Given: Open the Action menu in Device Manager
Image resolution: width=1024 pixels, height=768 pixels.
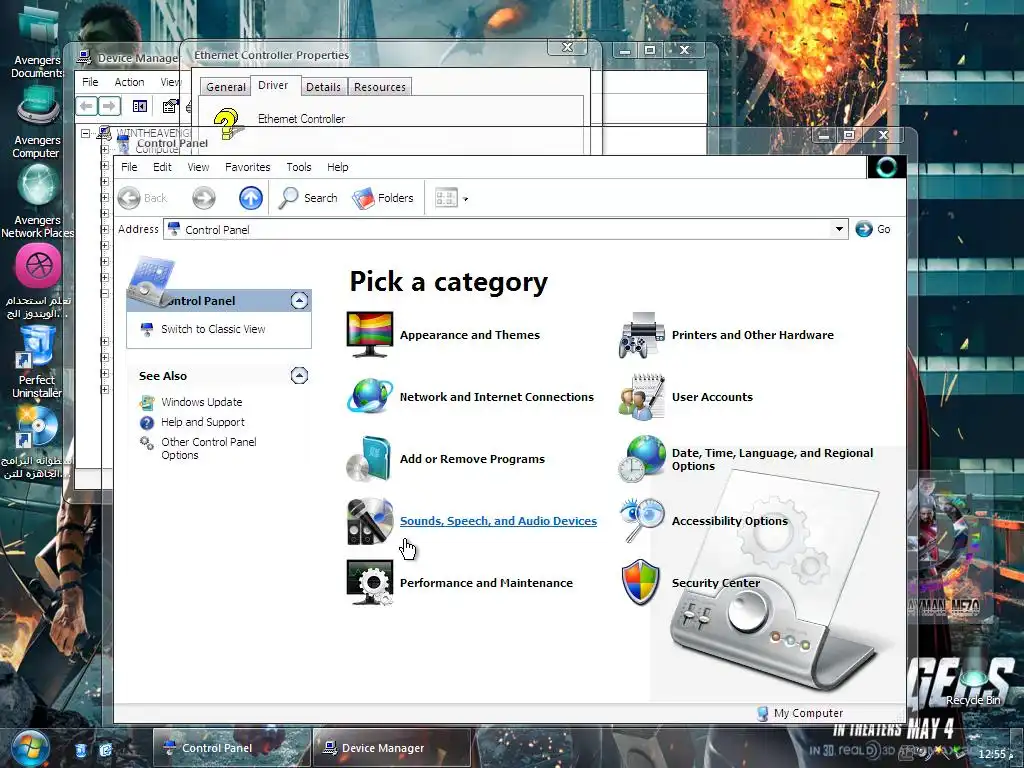Looking at the screenshot, I should [x=129, y=82].
